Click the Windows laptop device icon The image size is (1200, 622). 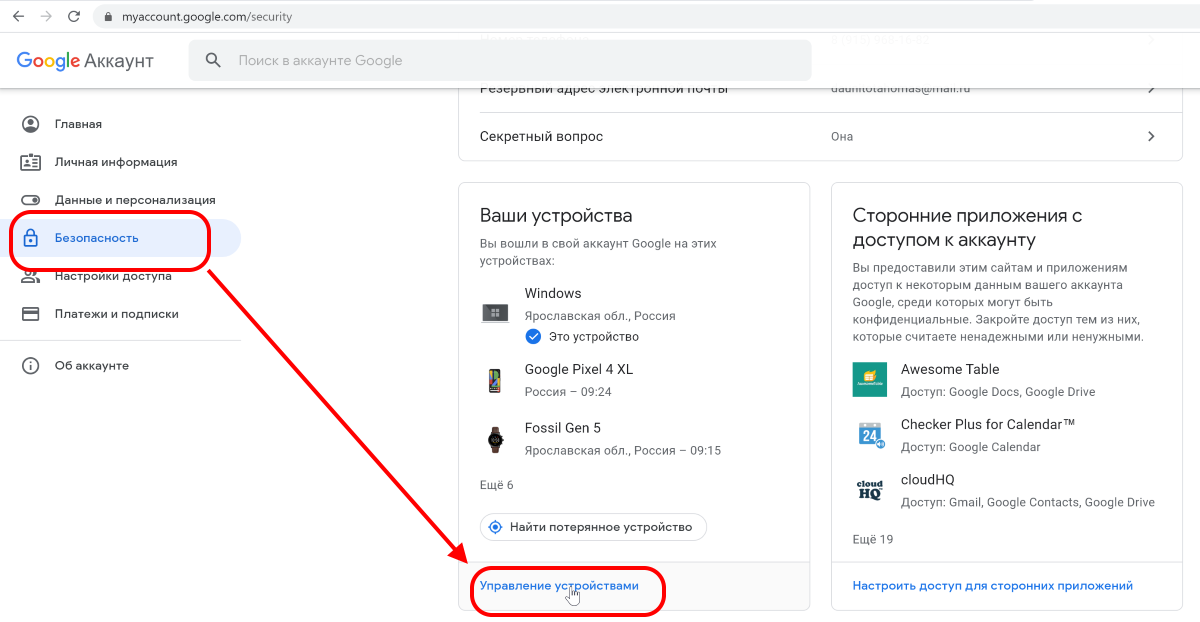click(495, 314)
